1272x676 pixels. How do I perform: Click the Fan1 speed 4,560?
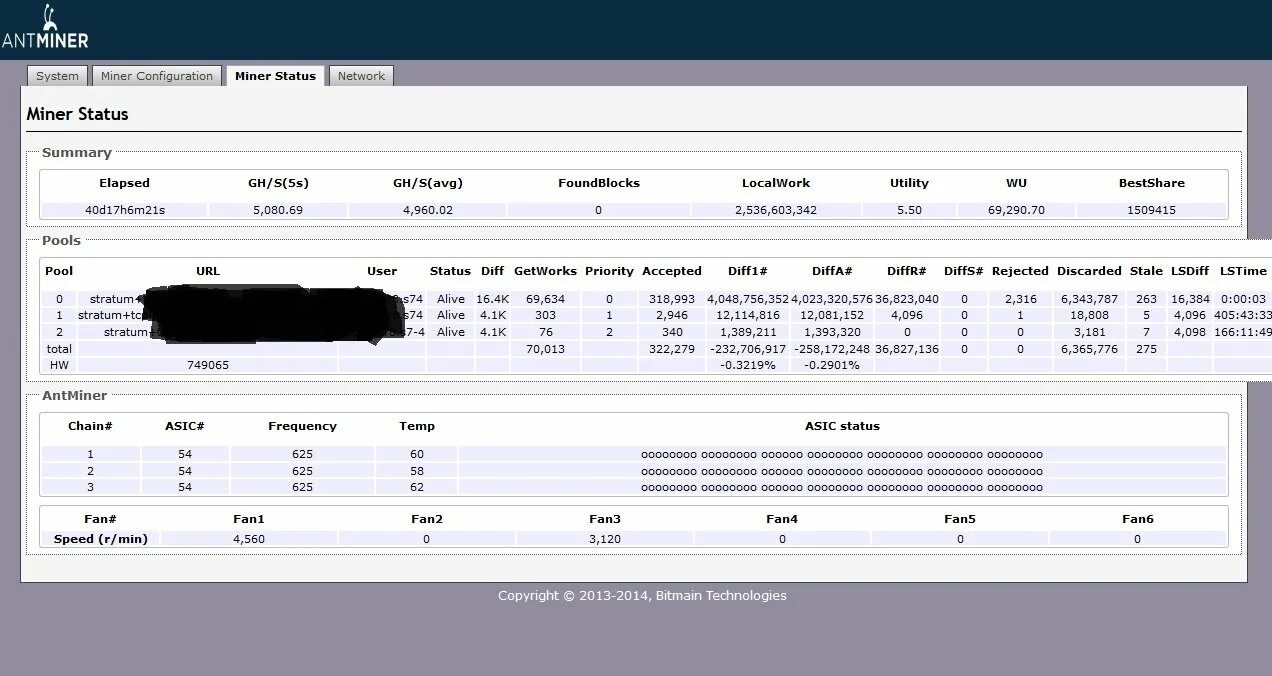[x=249, y=539]
